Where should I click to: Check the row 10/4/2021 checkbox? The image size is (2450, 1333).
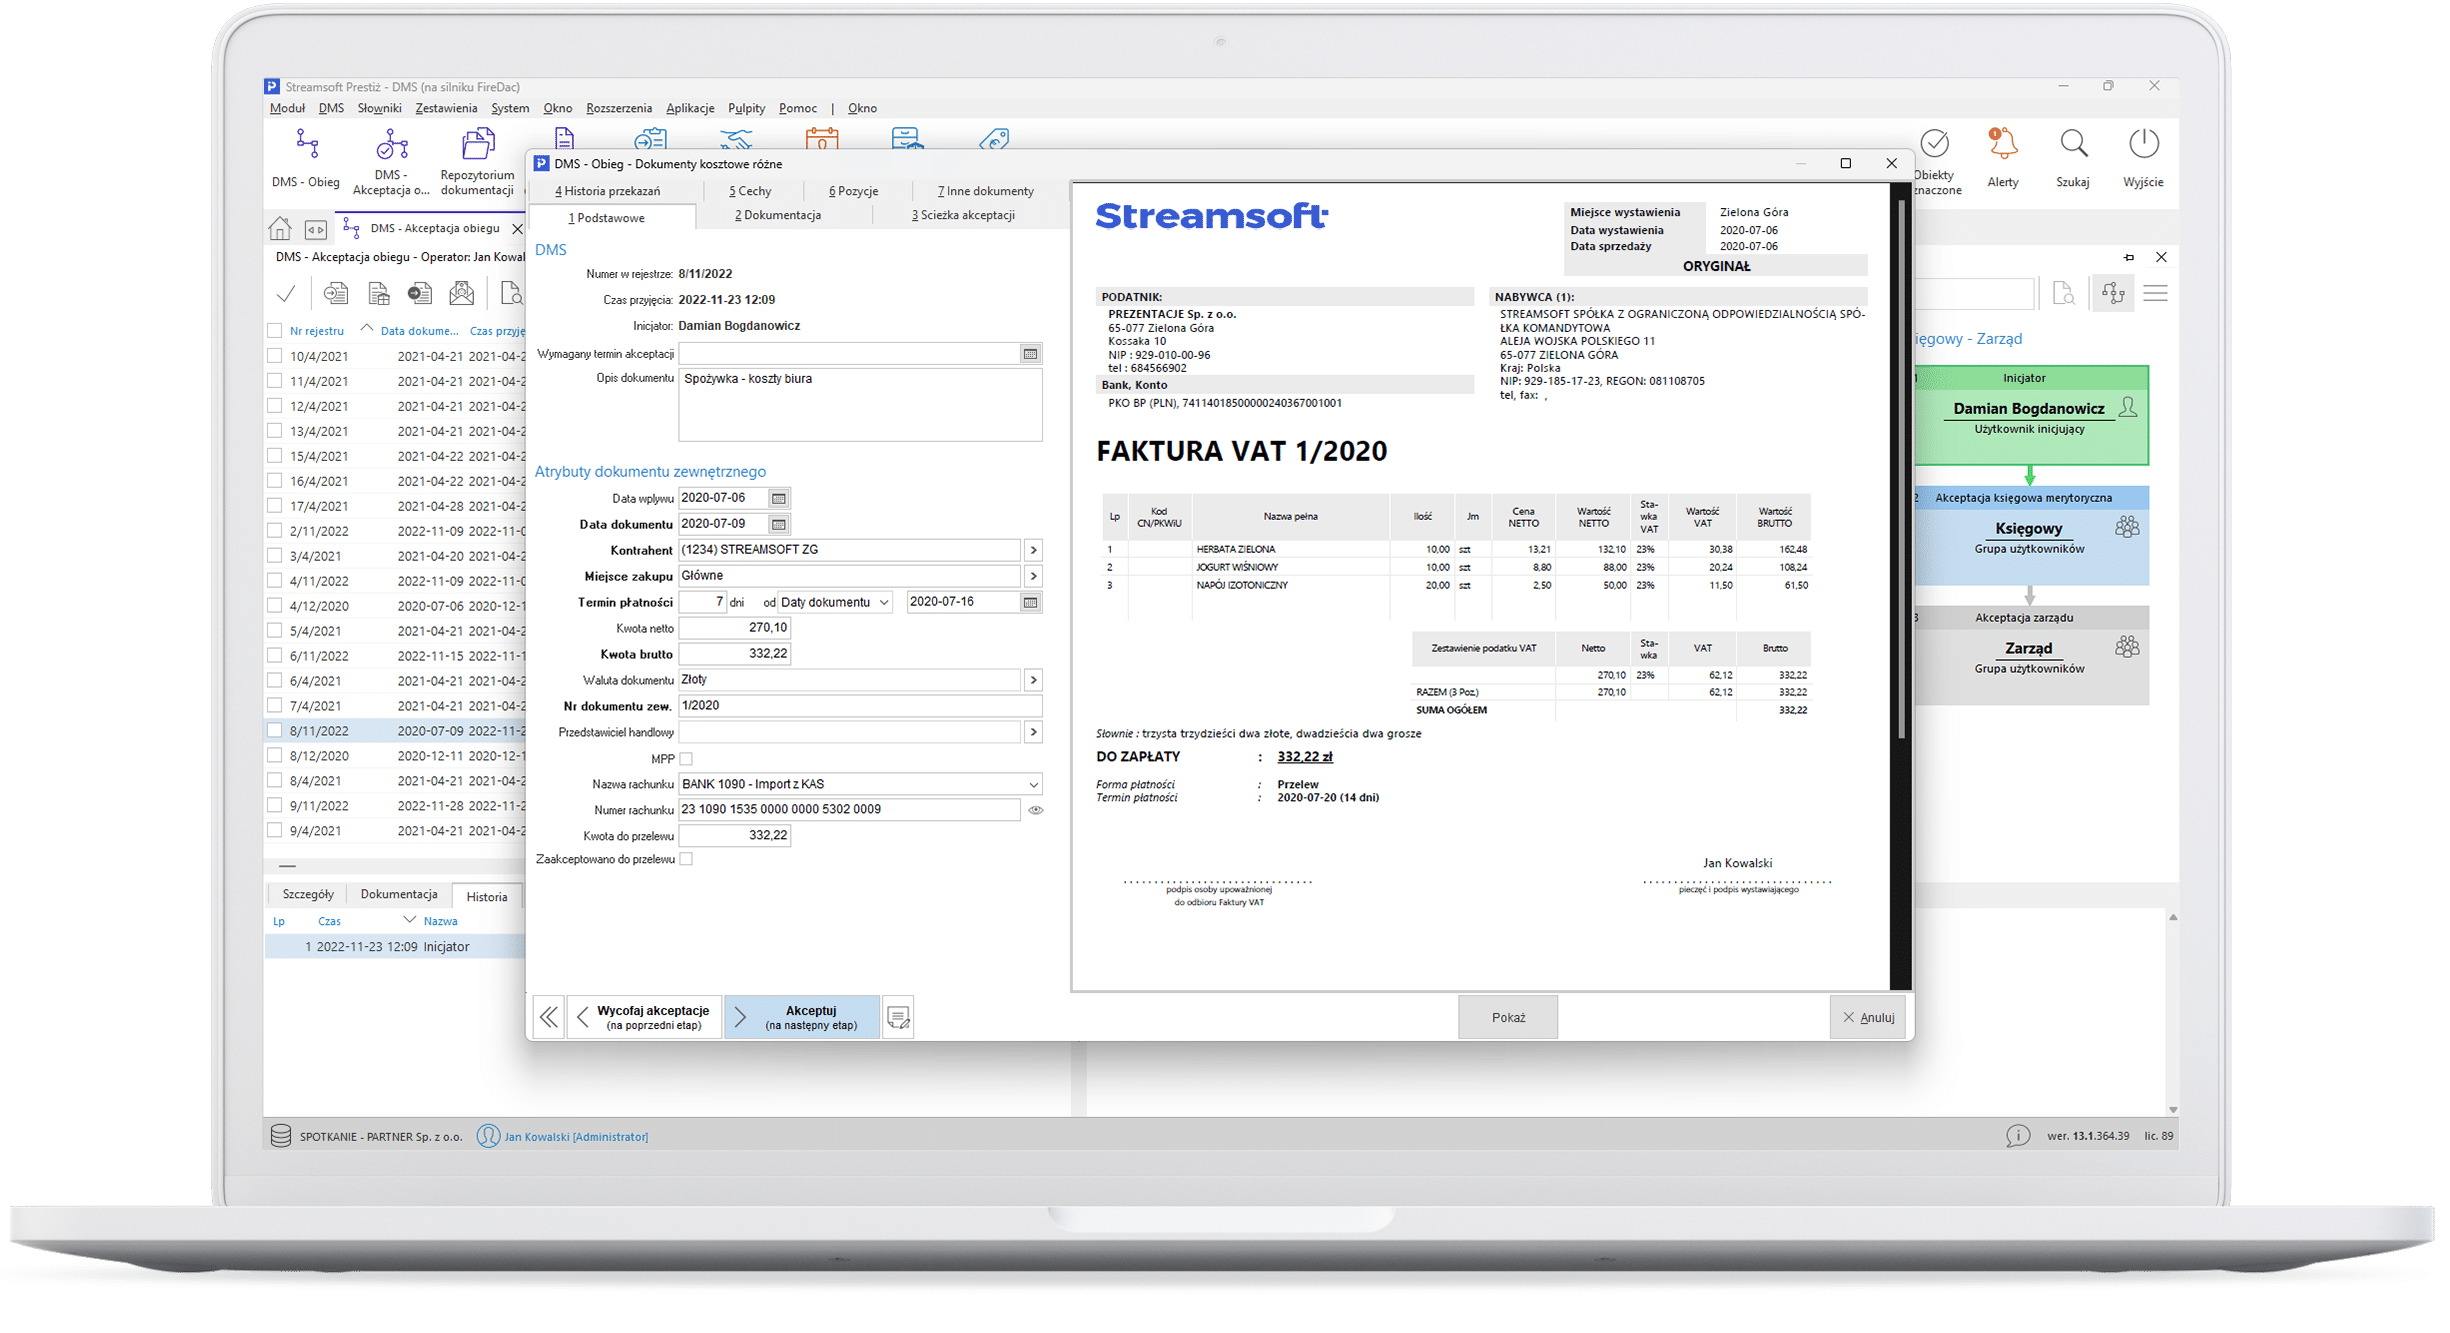click(275, 356)
